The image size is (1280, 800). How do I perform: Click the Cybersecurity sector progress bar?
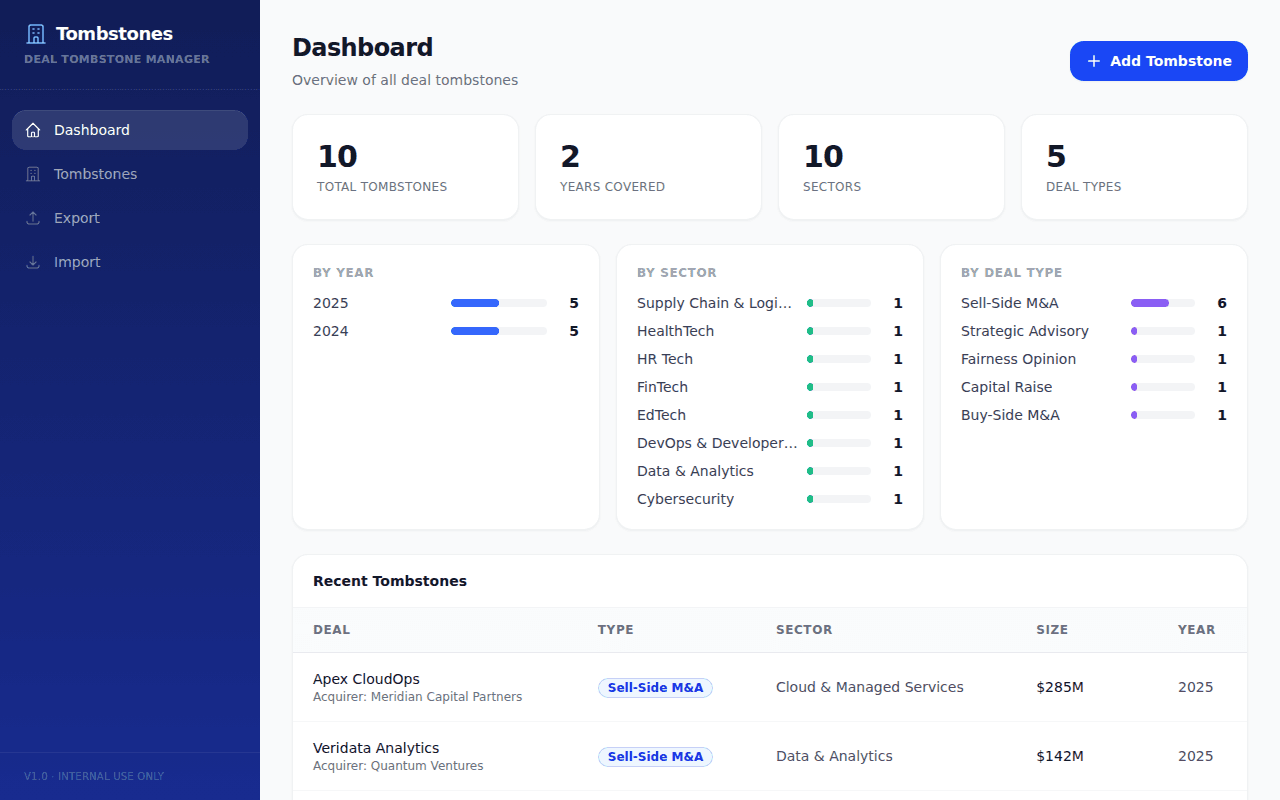click(x=839, y=499)
